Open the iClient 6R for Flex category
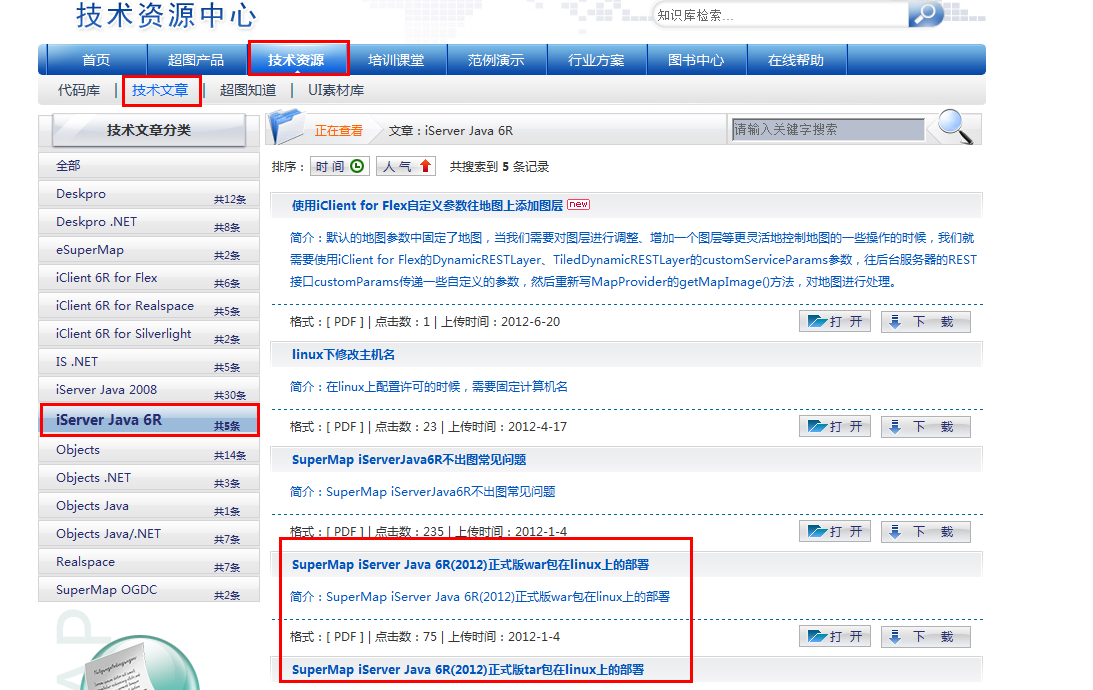 149,277
